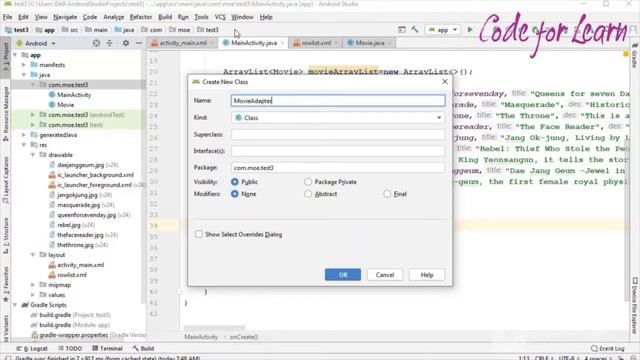Screen dimensions: 640x360
Task: Switch to Movie.java editor tab
Action: tap(370, 43)
